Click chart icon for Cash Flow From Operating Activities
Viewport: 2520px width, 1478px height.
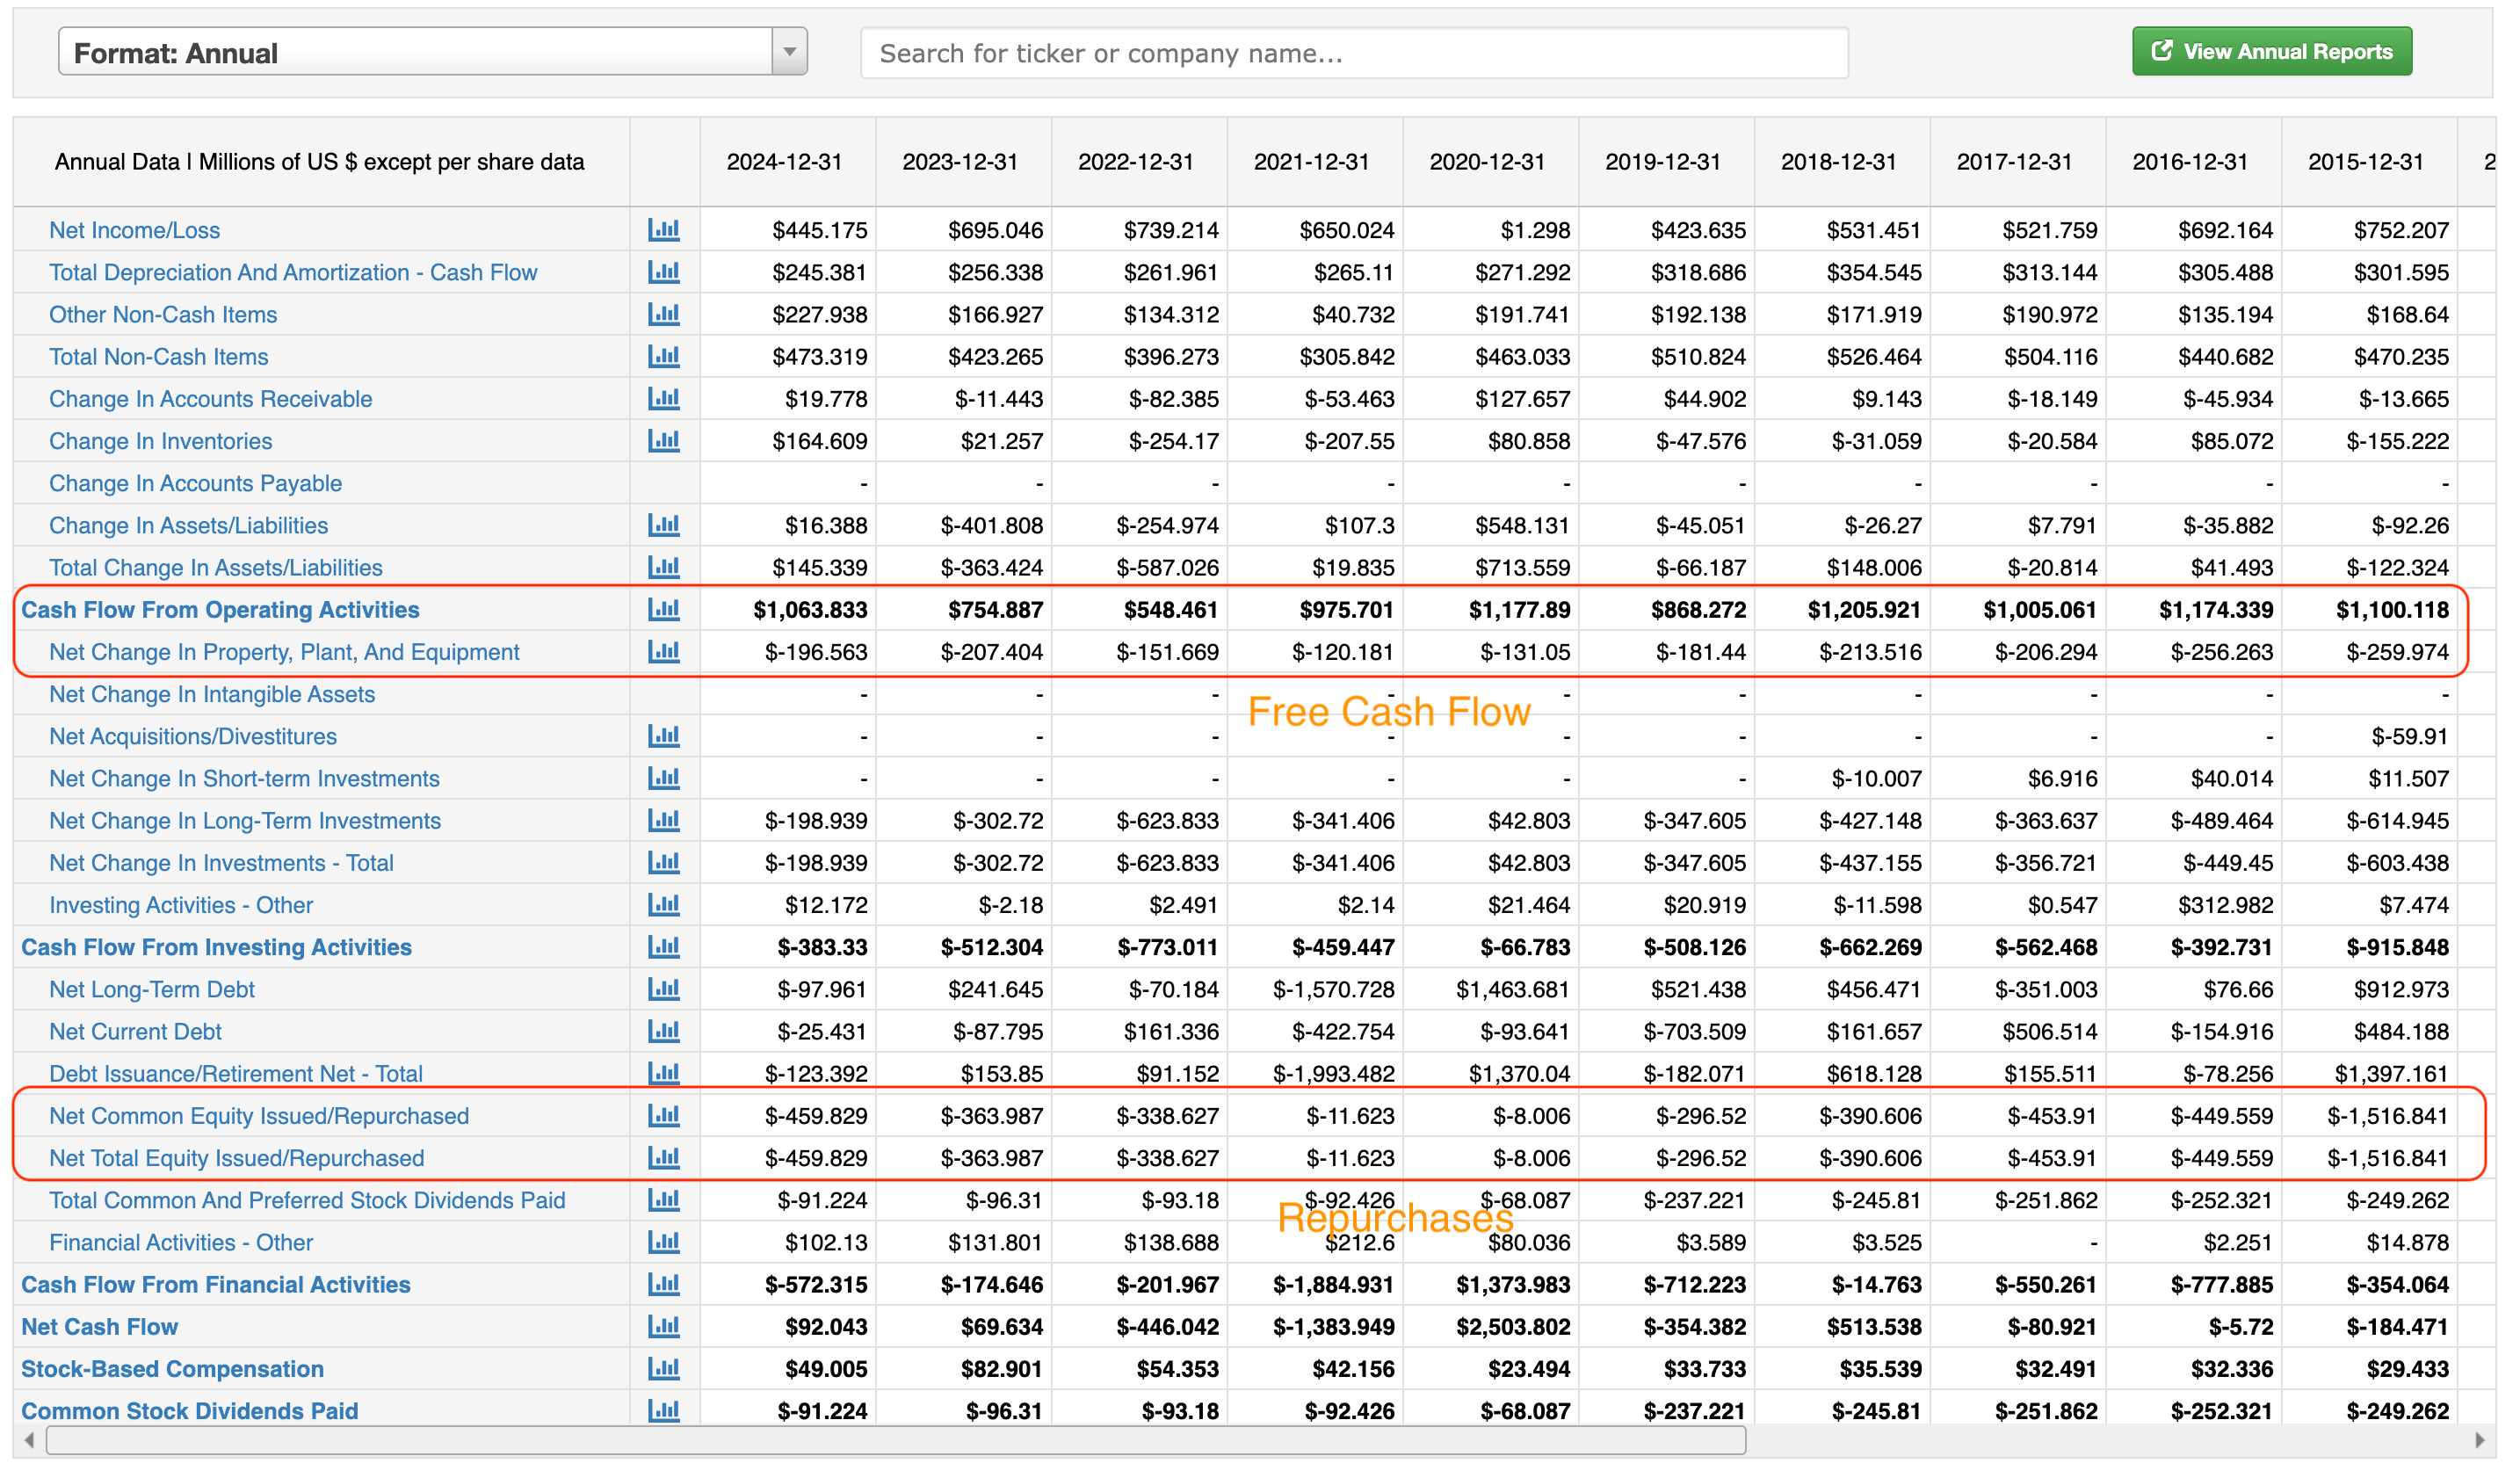(x=663, y=610)
